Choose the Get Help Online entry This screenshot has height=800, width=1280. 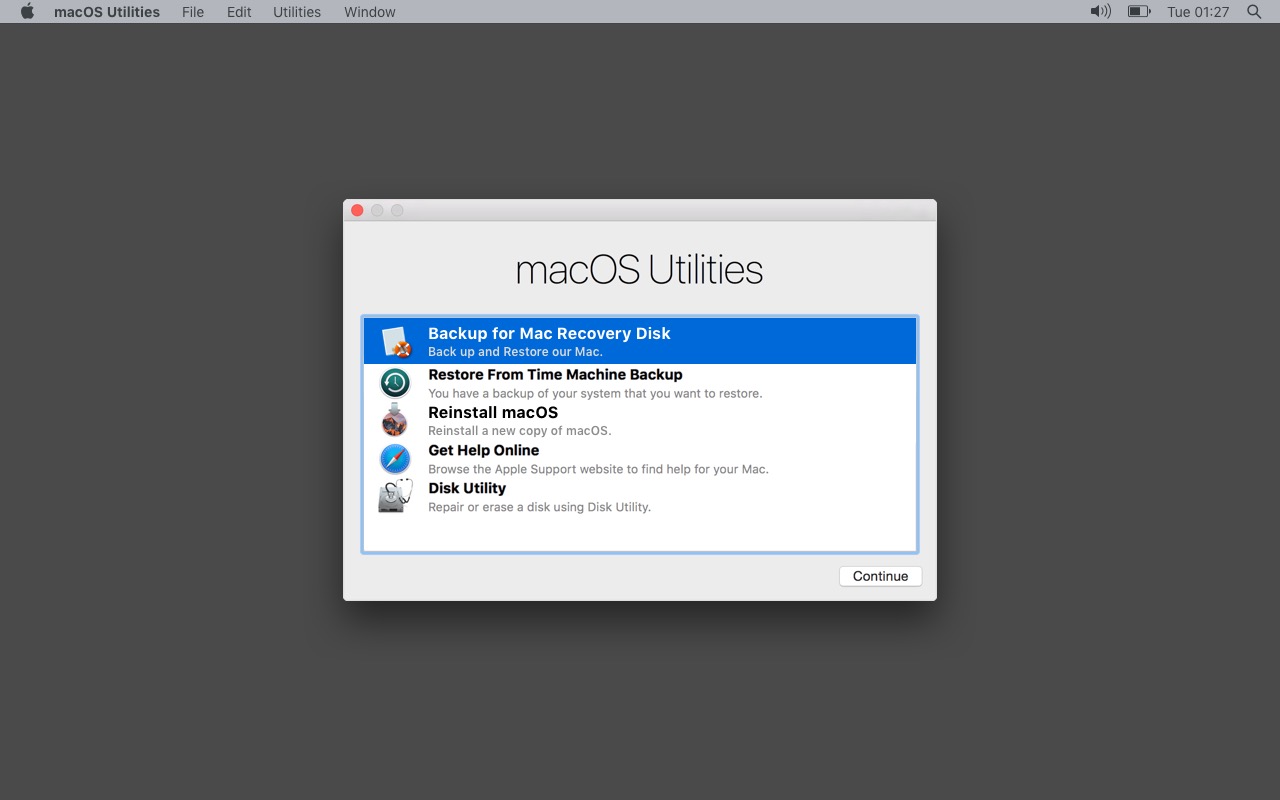pyautogui.click(x=483, y=451)
